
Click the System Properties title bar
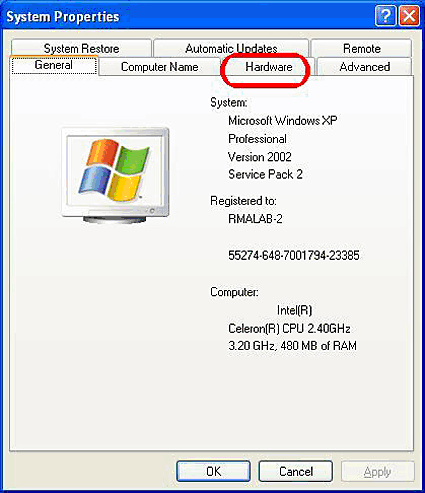pyautogui.click(x=187, y=16)
